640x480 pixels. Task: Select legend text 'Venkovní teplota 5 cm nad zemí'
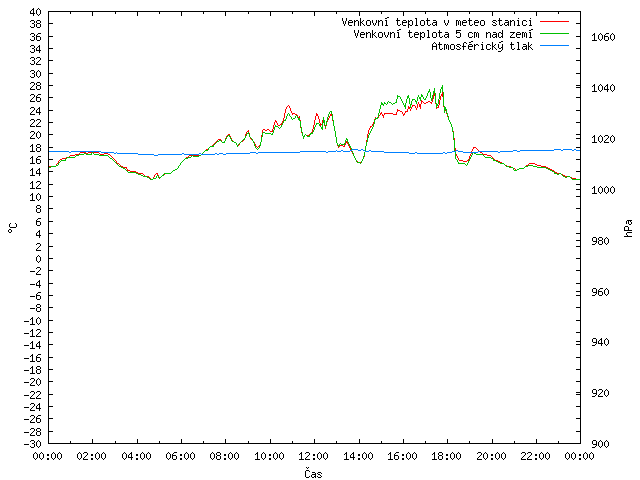443,34
